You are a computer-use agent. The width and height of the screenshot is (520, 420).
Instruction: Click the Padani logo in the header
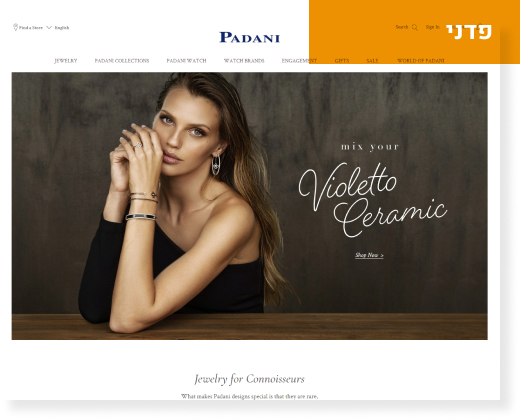coord(249,37)
